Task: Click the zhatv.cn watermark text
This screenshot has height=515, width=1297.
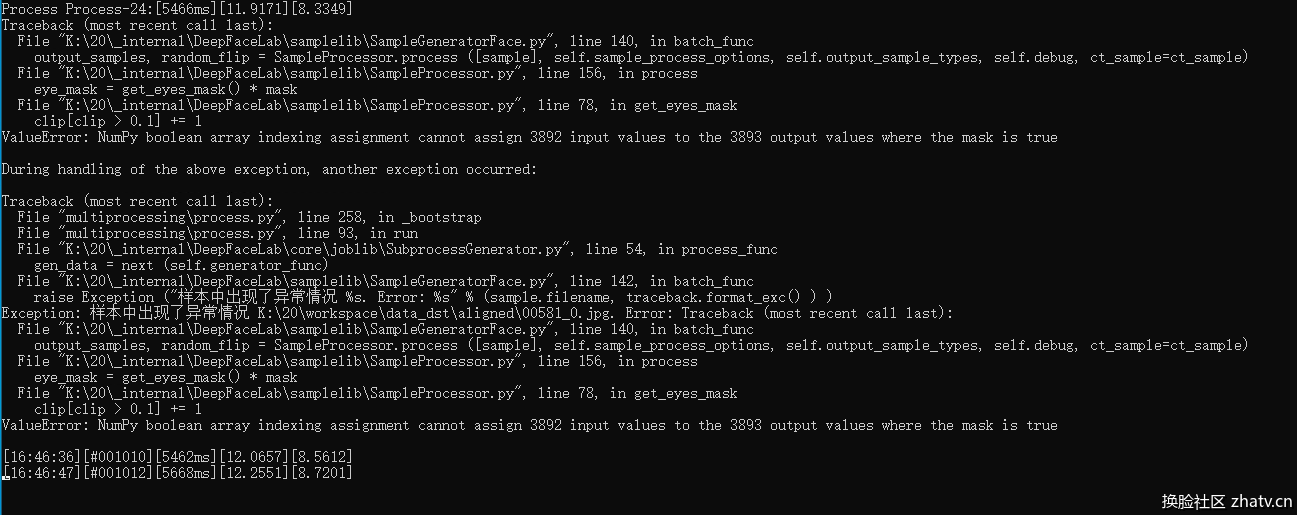Action: pos(1261,501)
